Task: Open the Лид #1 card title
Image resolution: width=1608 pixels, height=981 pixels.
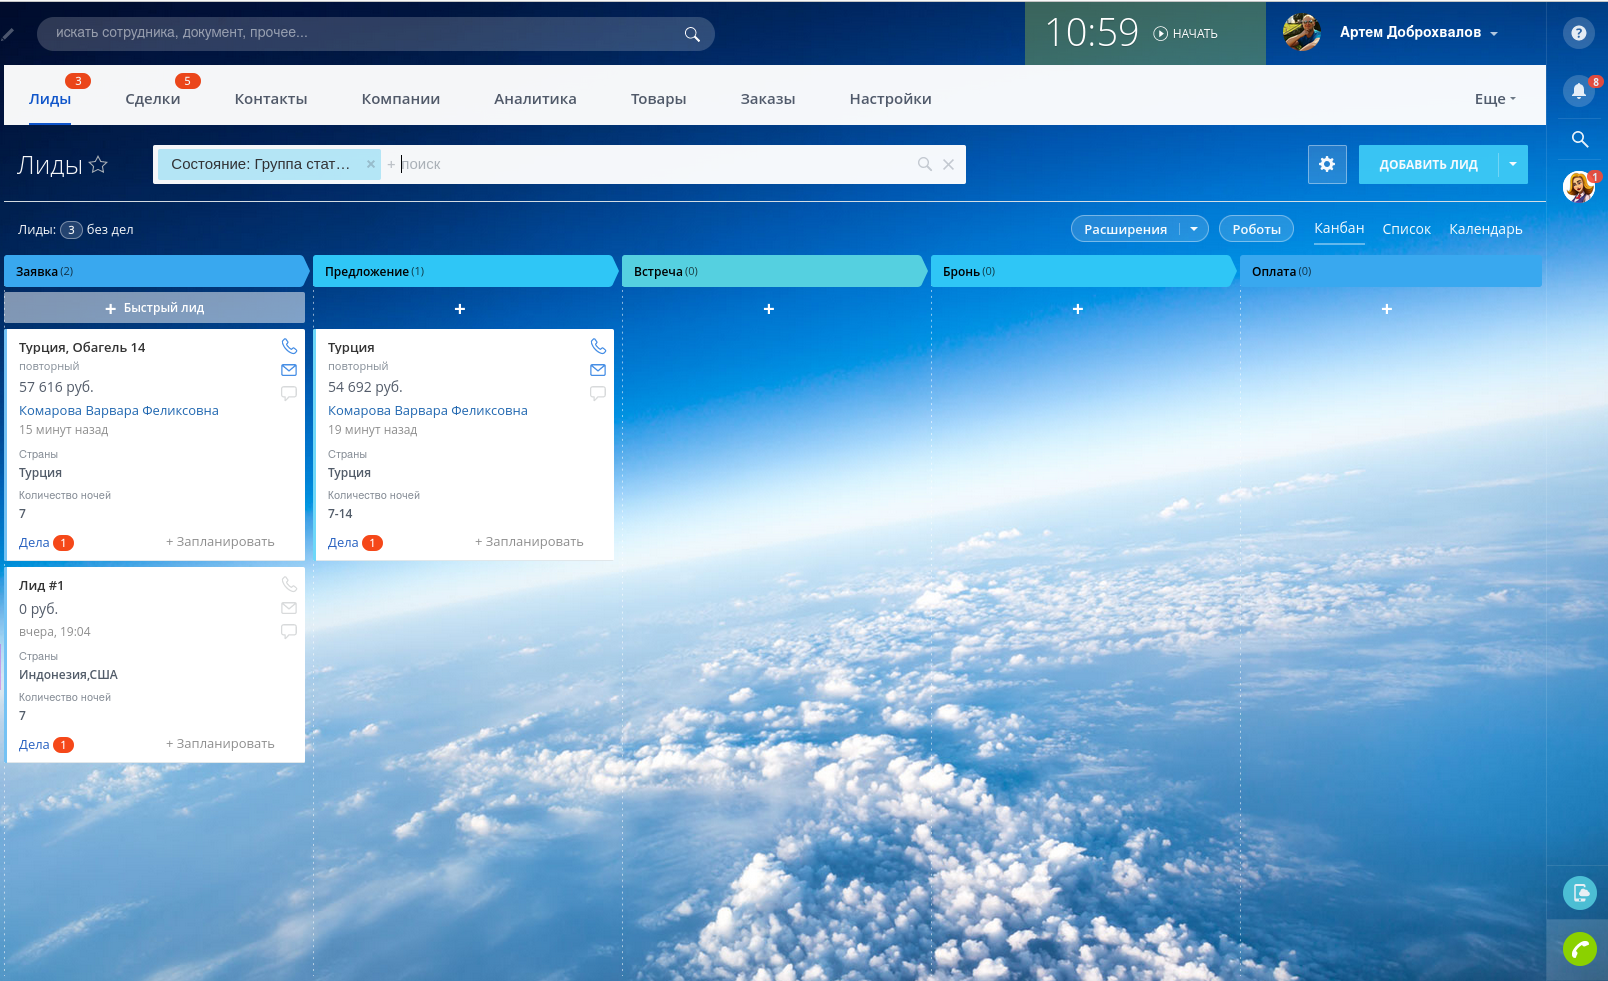Action: click(x=41, y=585)
